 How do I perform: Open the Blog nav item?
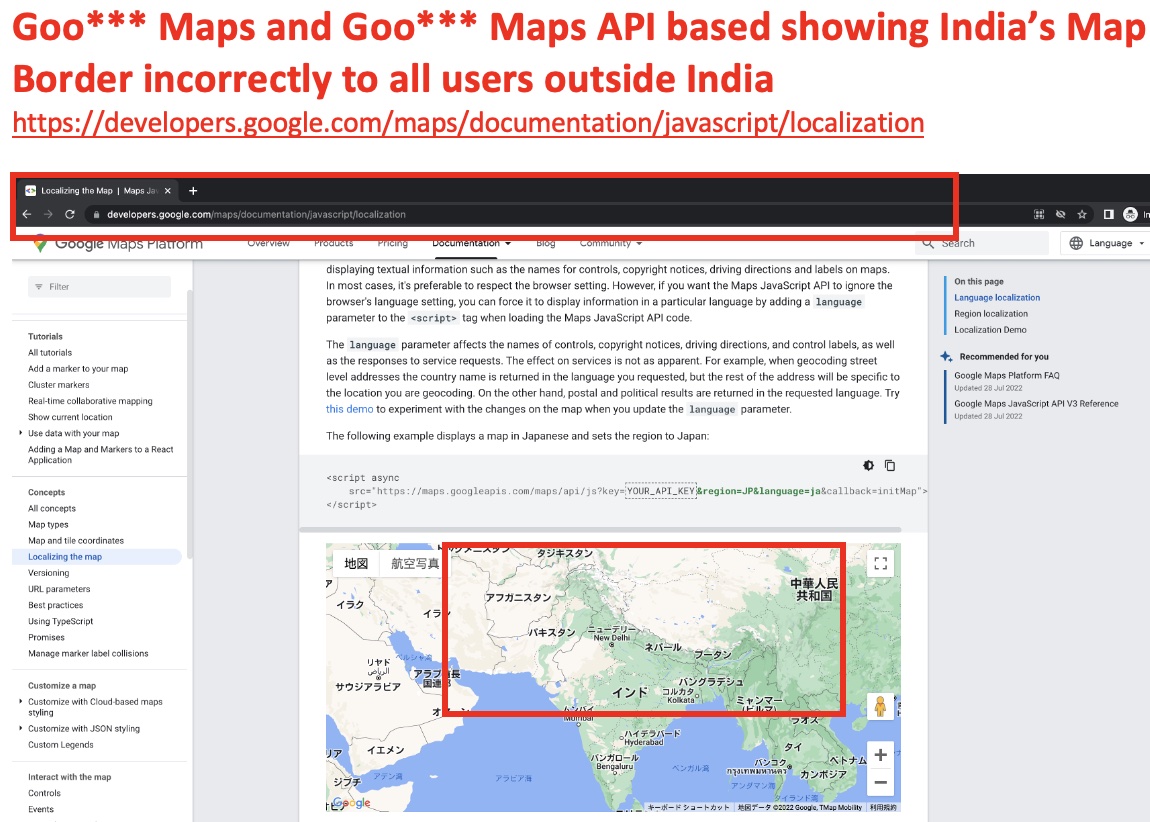coord(546,243)
